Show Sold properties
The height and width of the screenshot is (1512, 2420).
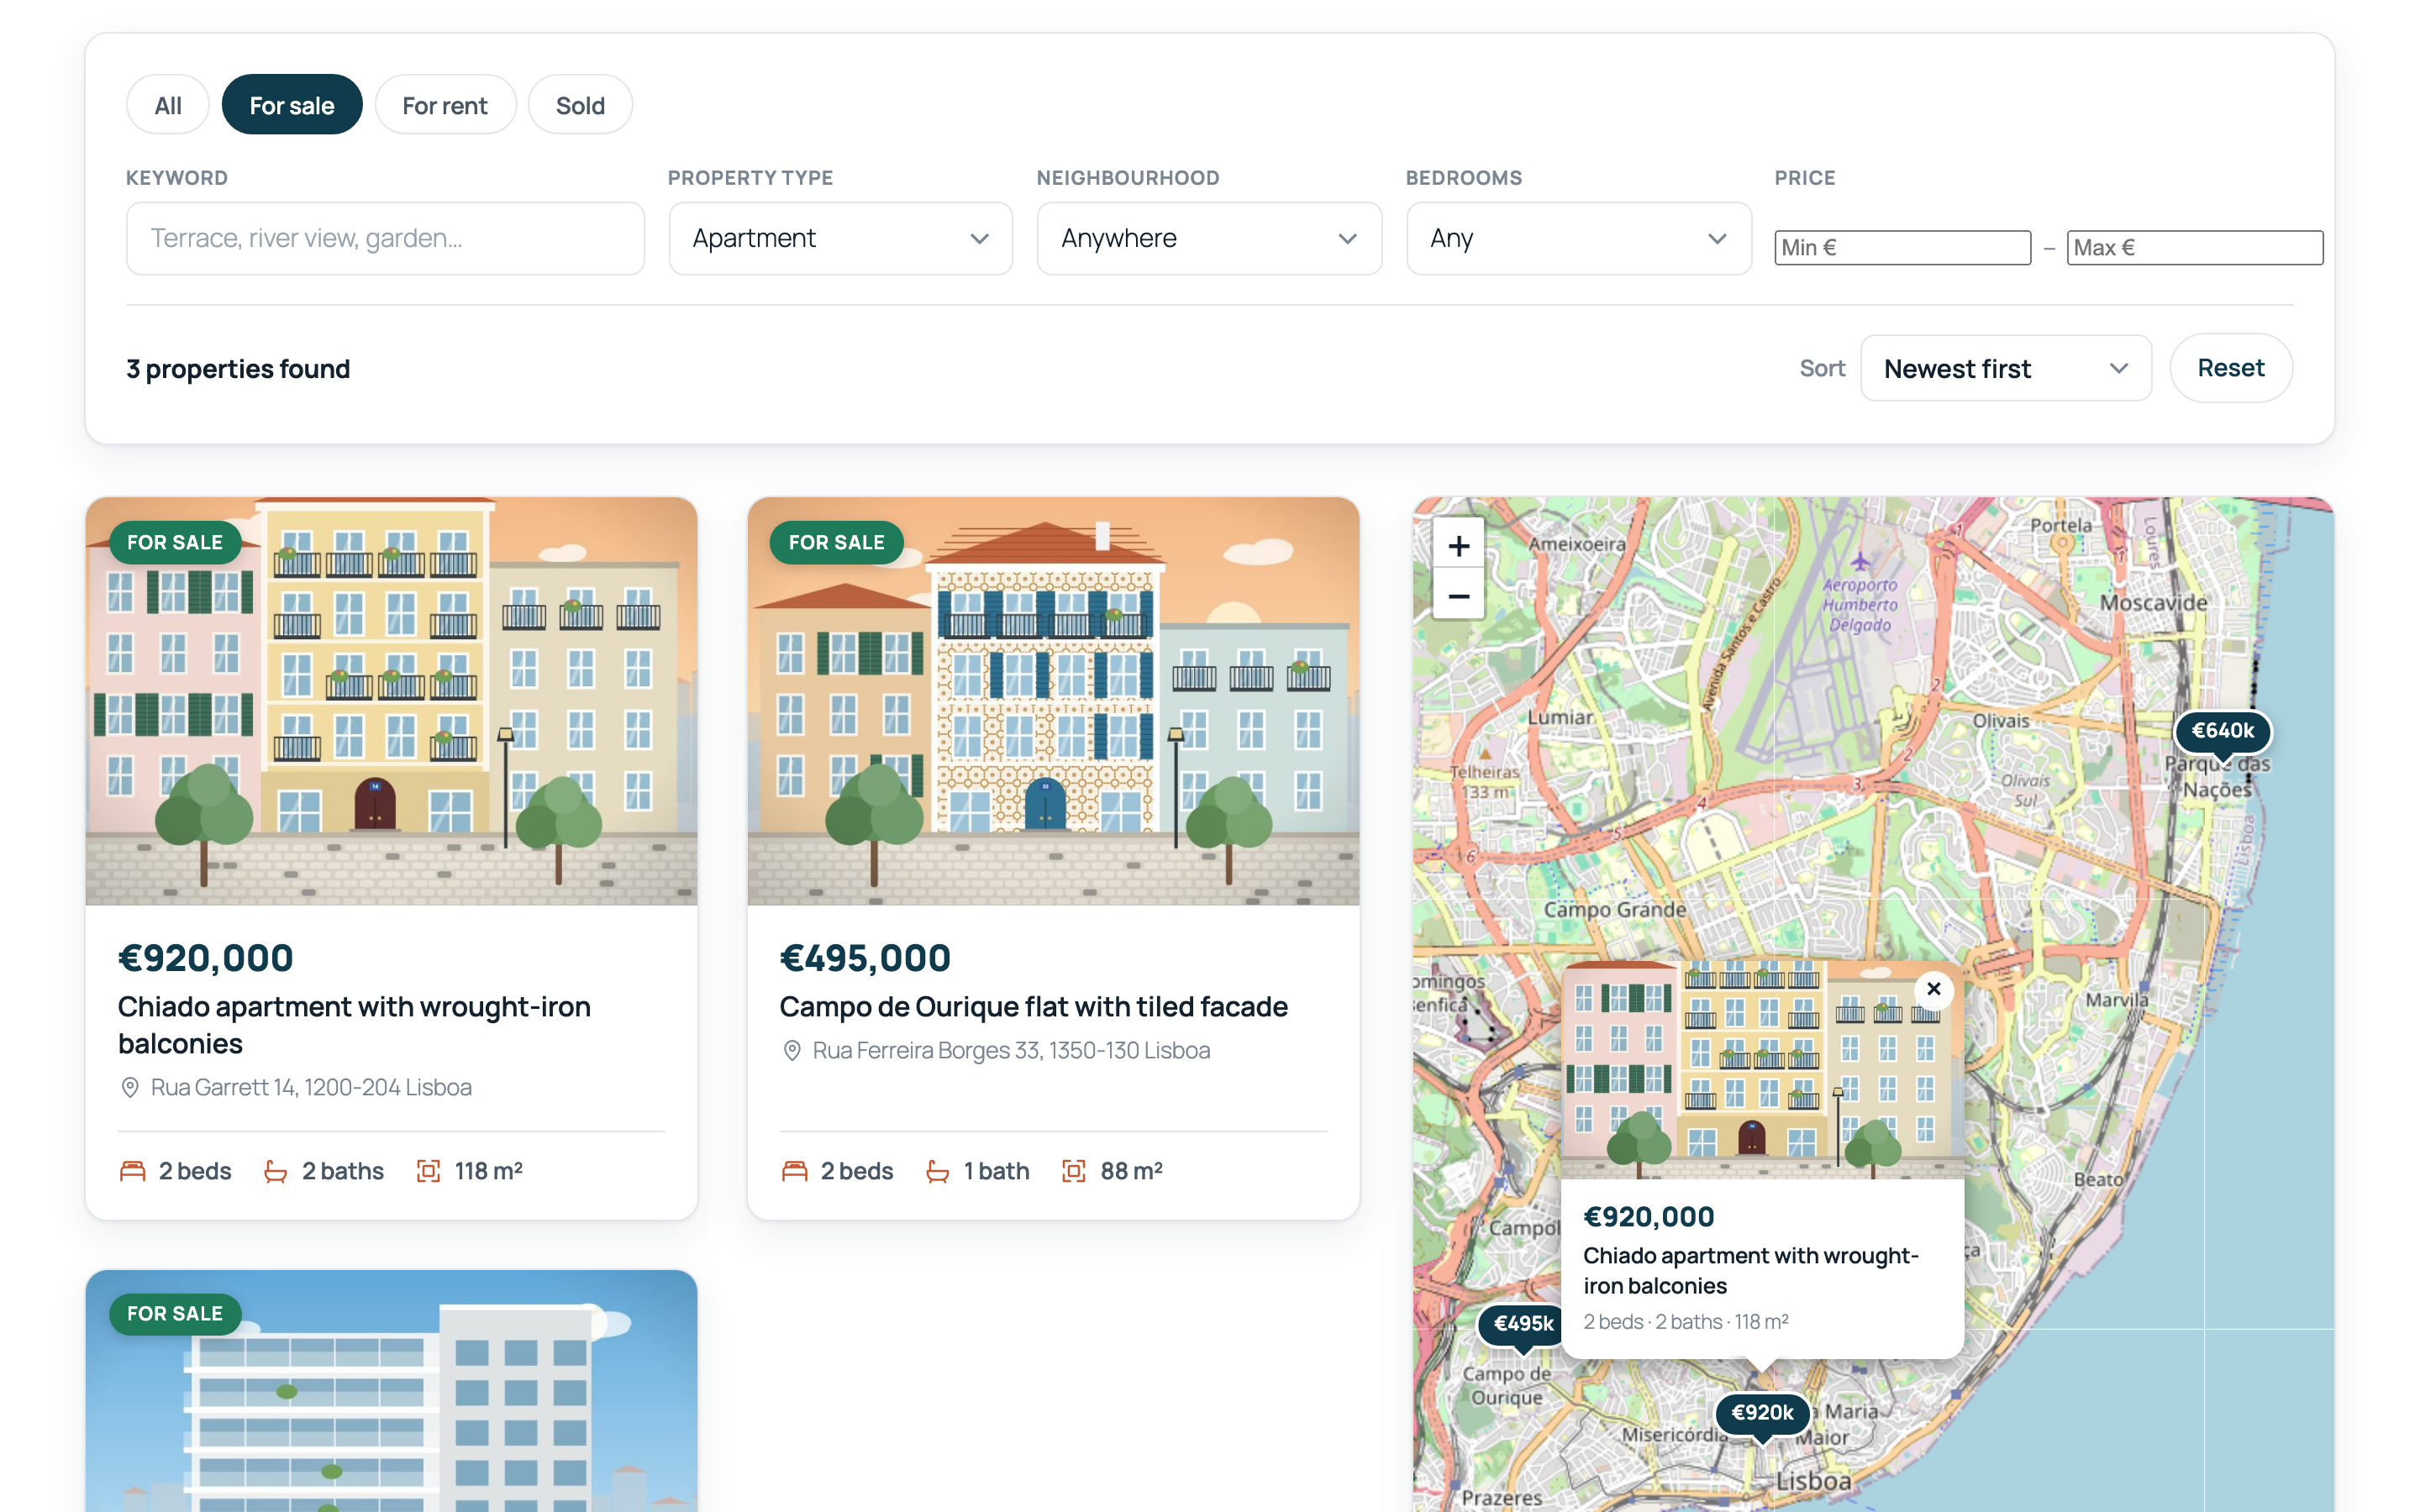pos(580,105)
